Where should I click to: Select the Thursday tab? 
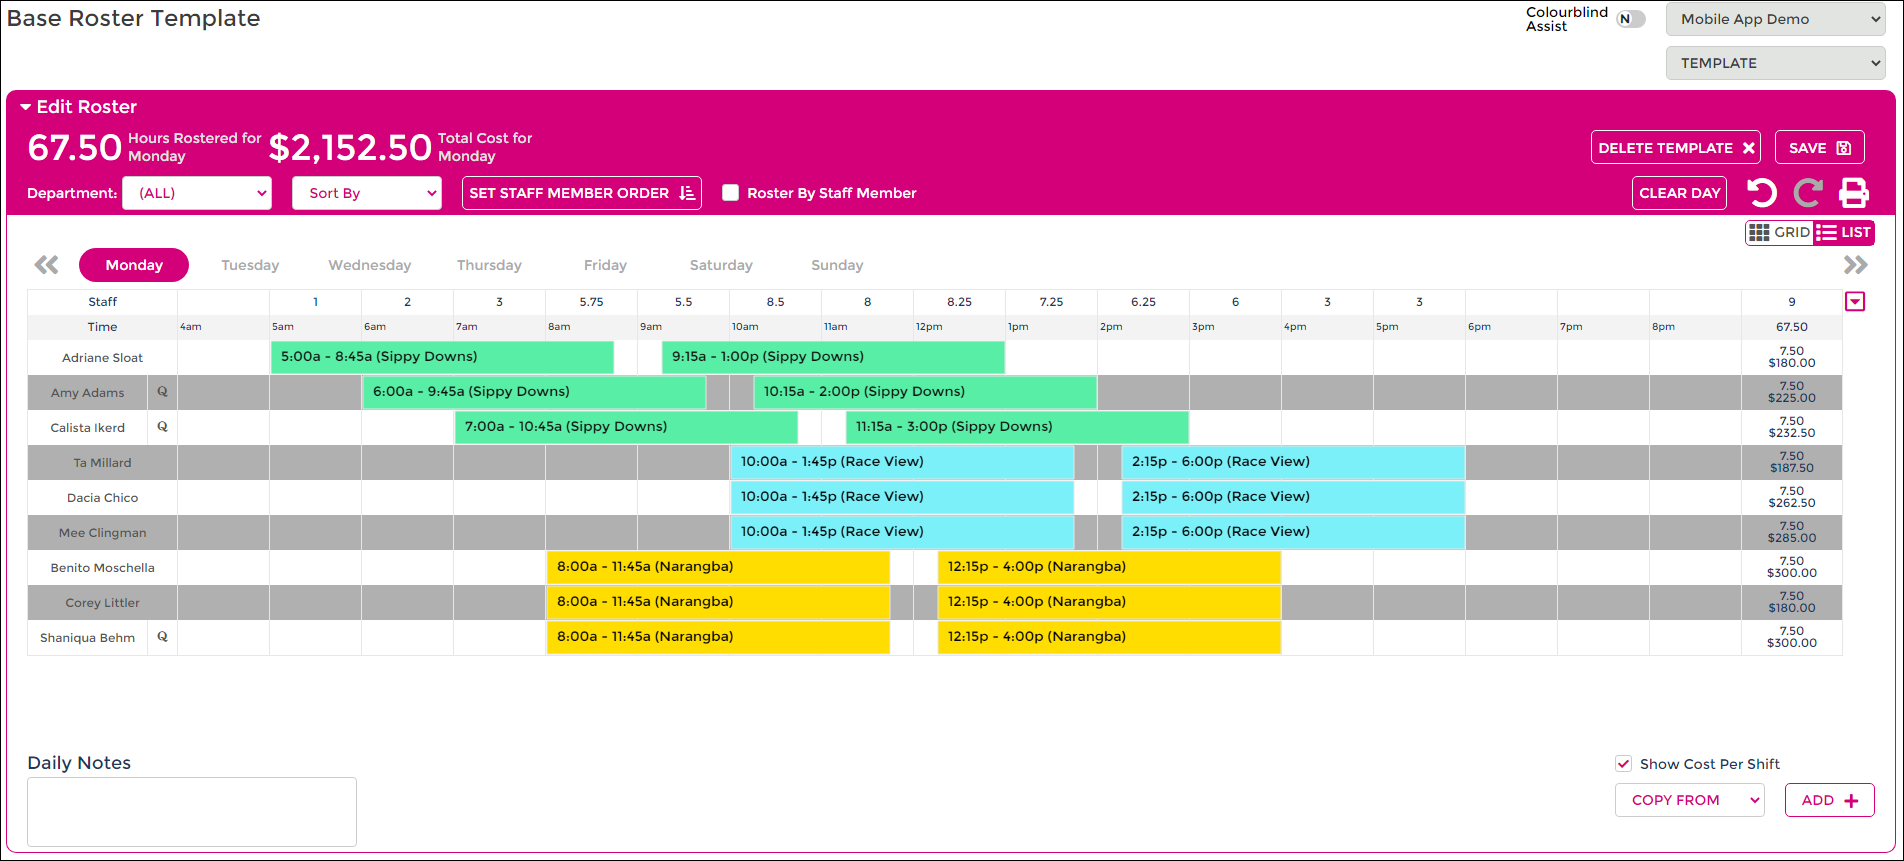(x=489, y=265)
